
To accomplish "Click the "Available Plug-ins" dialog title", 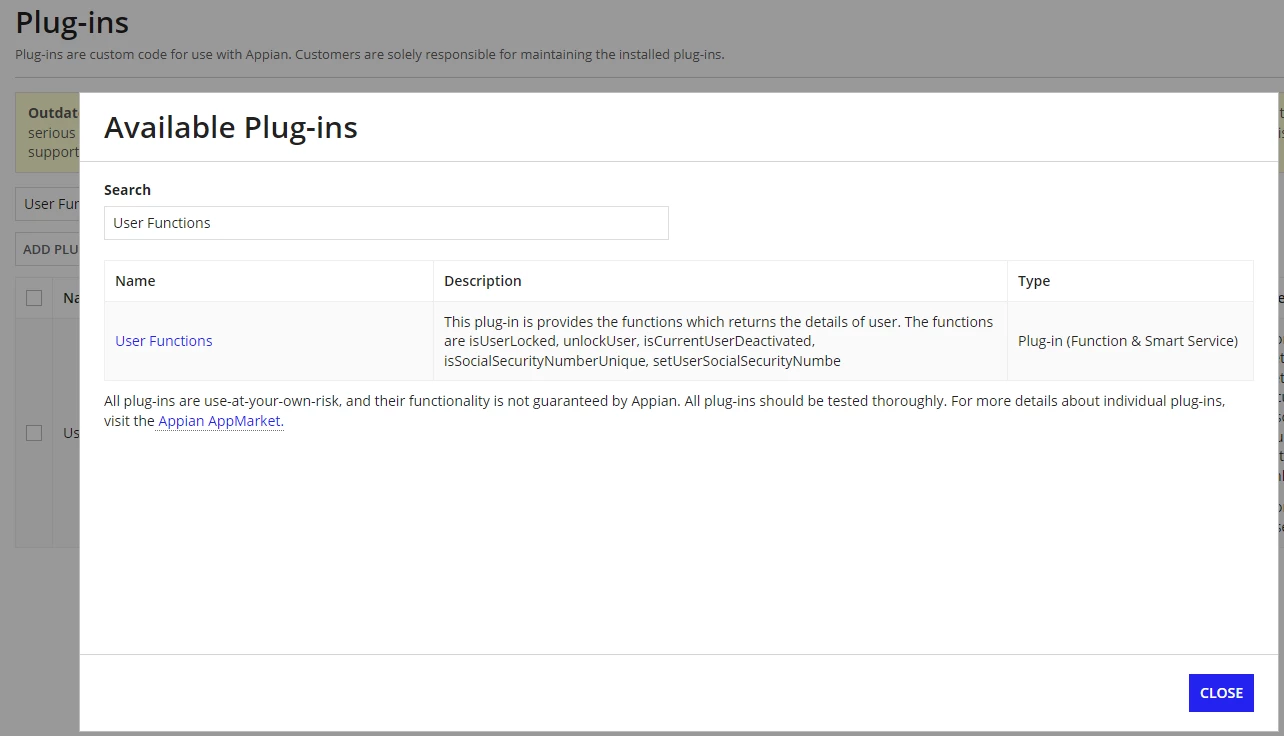I will (231, 128).
